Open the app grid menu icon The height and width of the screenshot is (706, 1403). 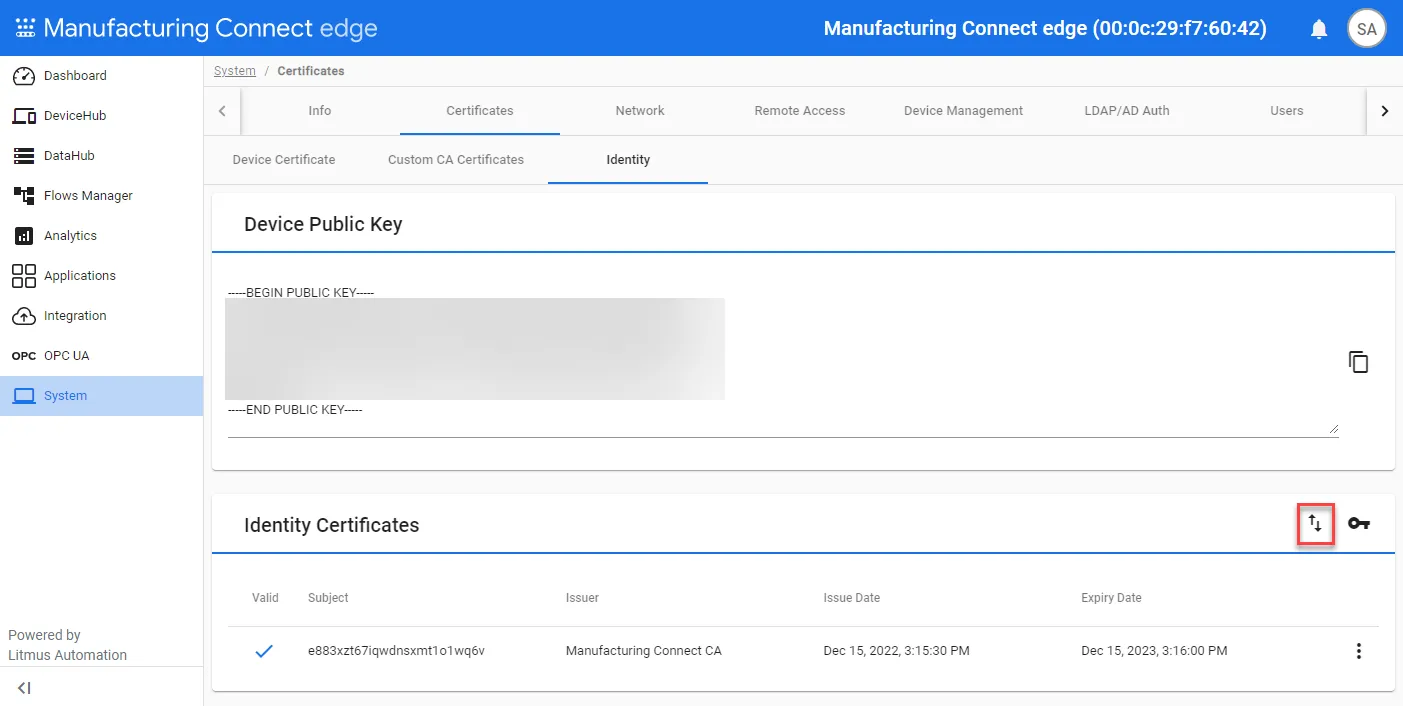pyautogui.click(x=25, y=28)
